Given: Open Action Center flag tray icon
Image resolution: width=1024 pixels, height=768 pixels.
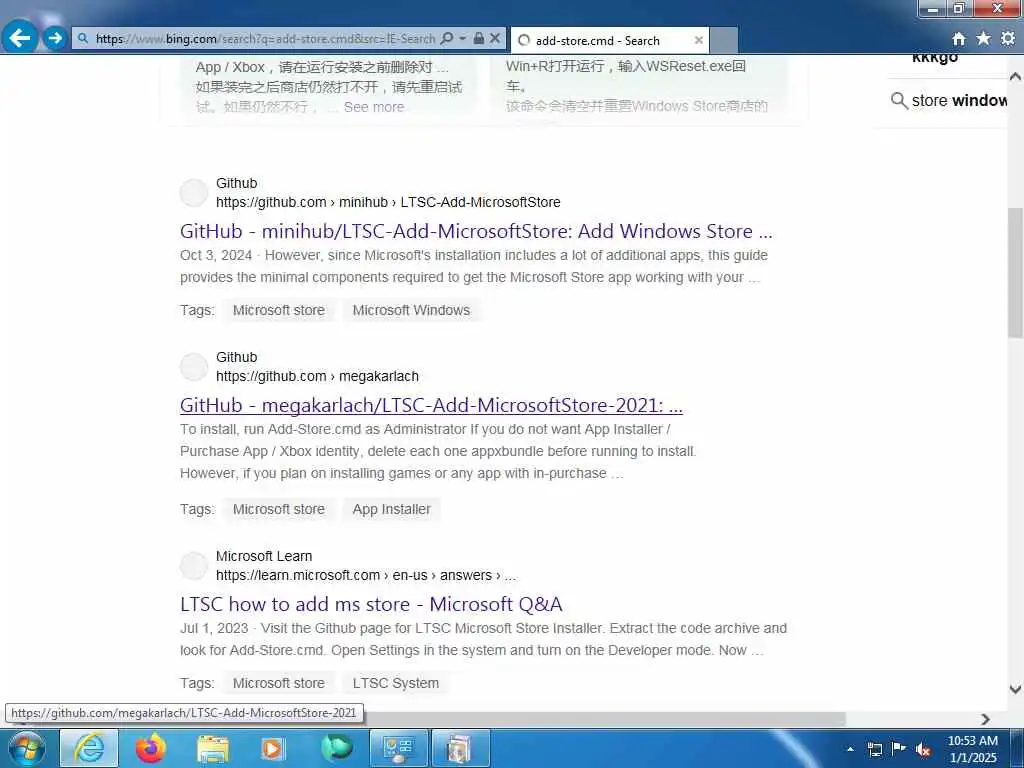Looking at the screenshot, I should pyautogui.click(x=899, y=749).
